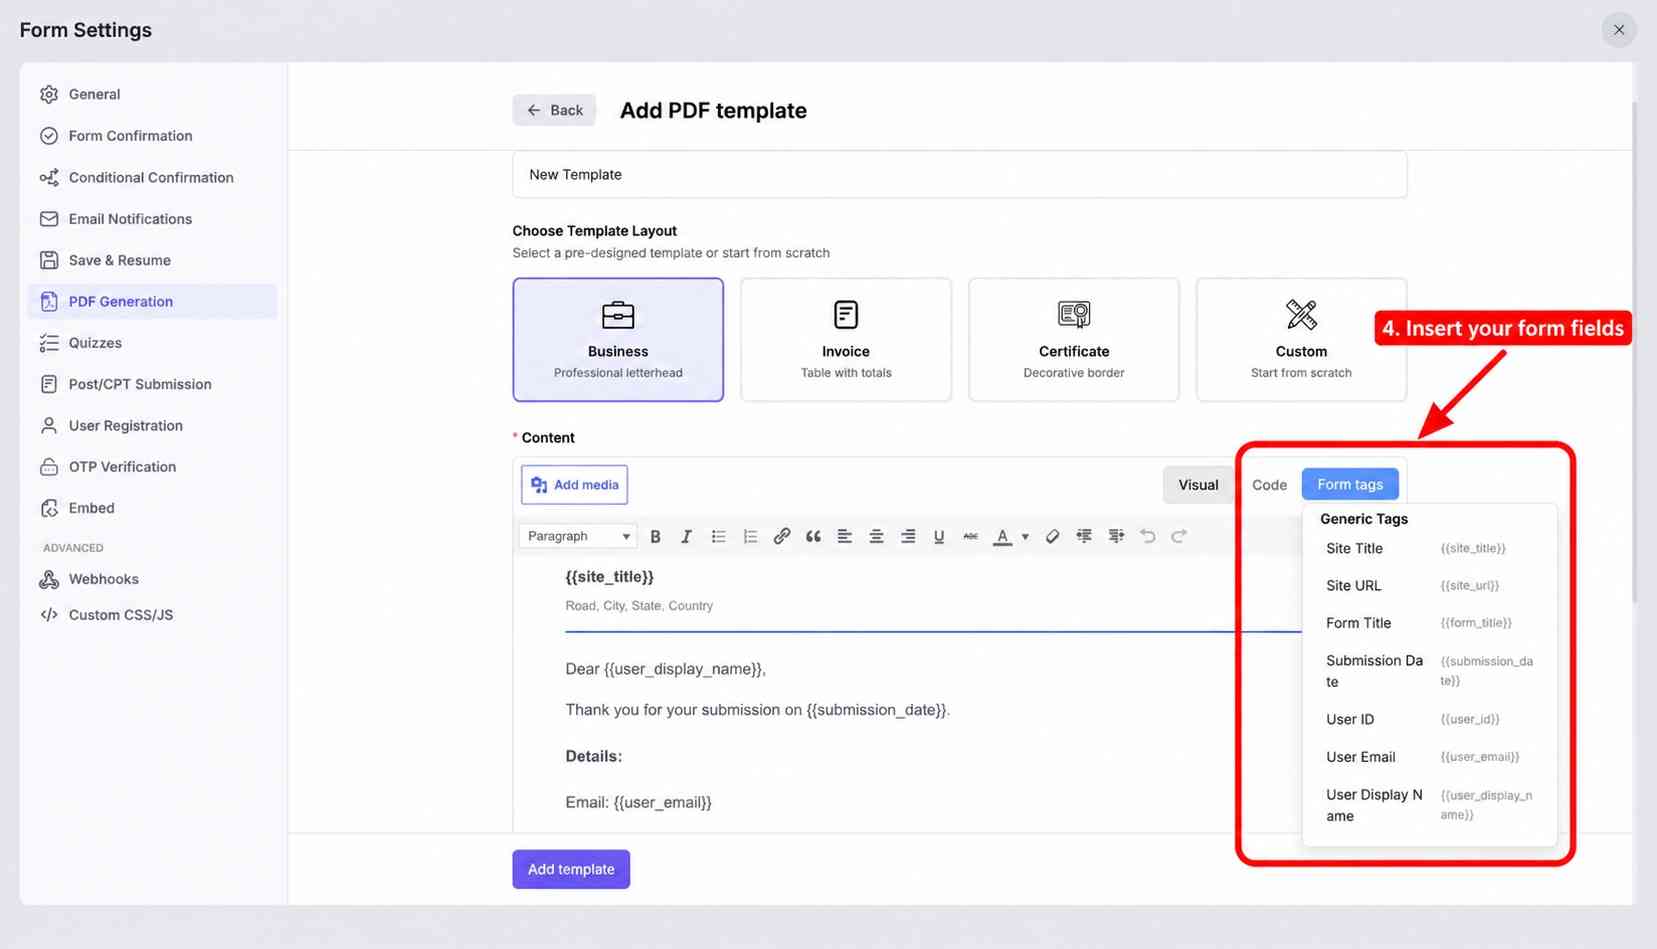Open Paragraph format dropdown
The image size is (1657, 949).
tap(578, 536)
